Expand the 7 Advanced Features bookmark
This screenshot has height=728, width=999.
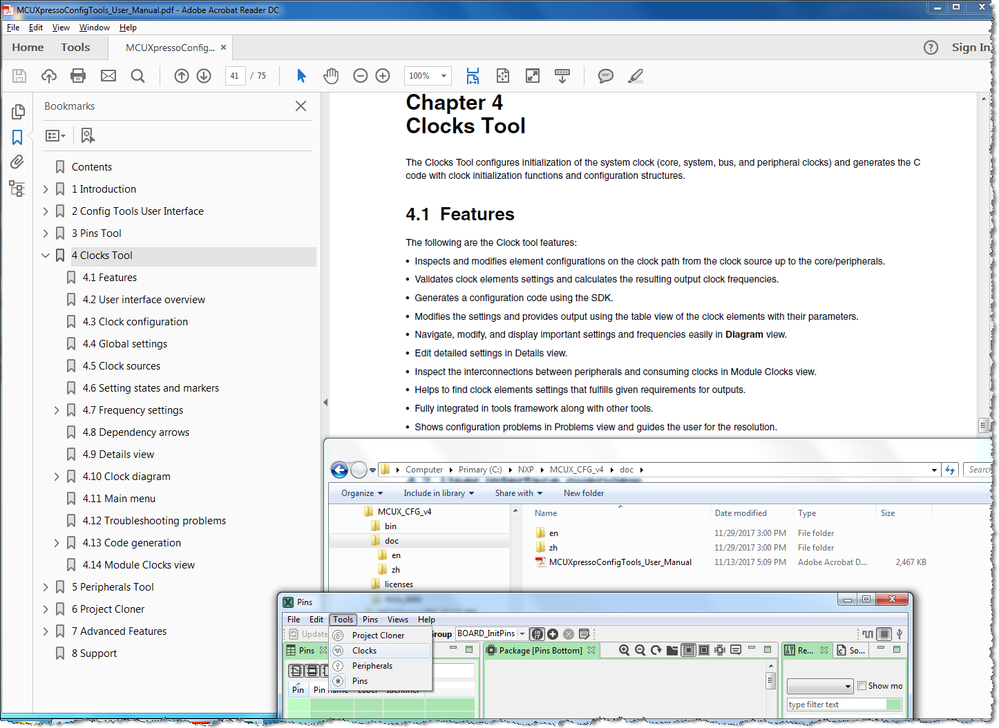[x=45, y=631]
